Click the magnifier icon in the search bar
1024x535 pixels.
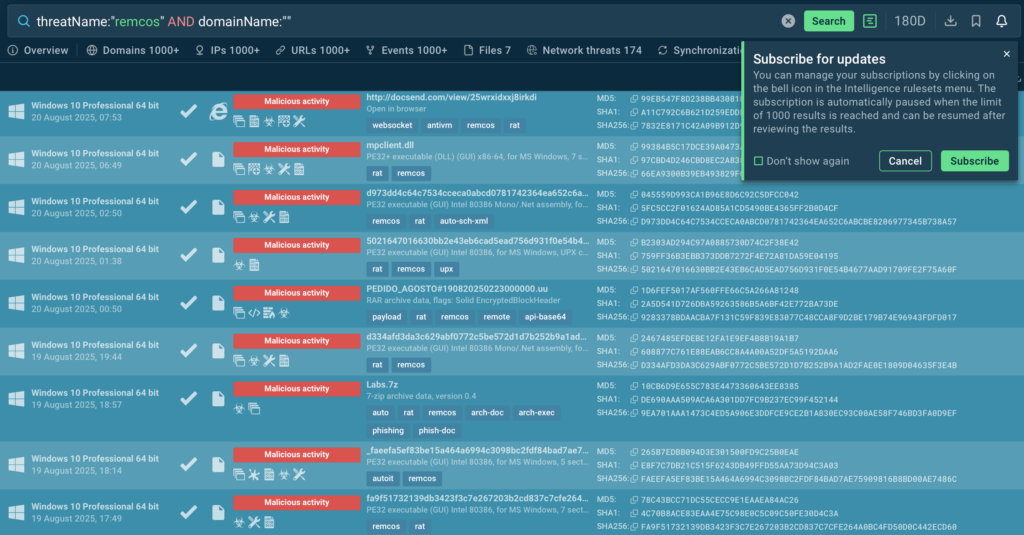click(22, 21)
